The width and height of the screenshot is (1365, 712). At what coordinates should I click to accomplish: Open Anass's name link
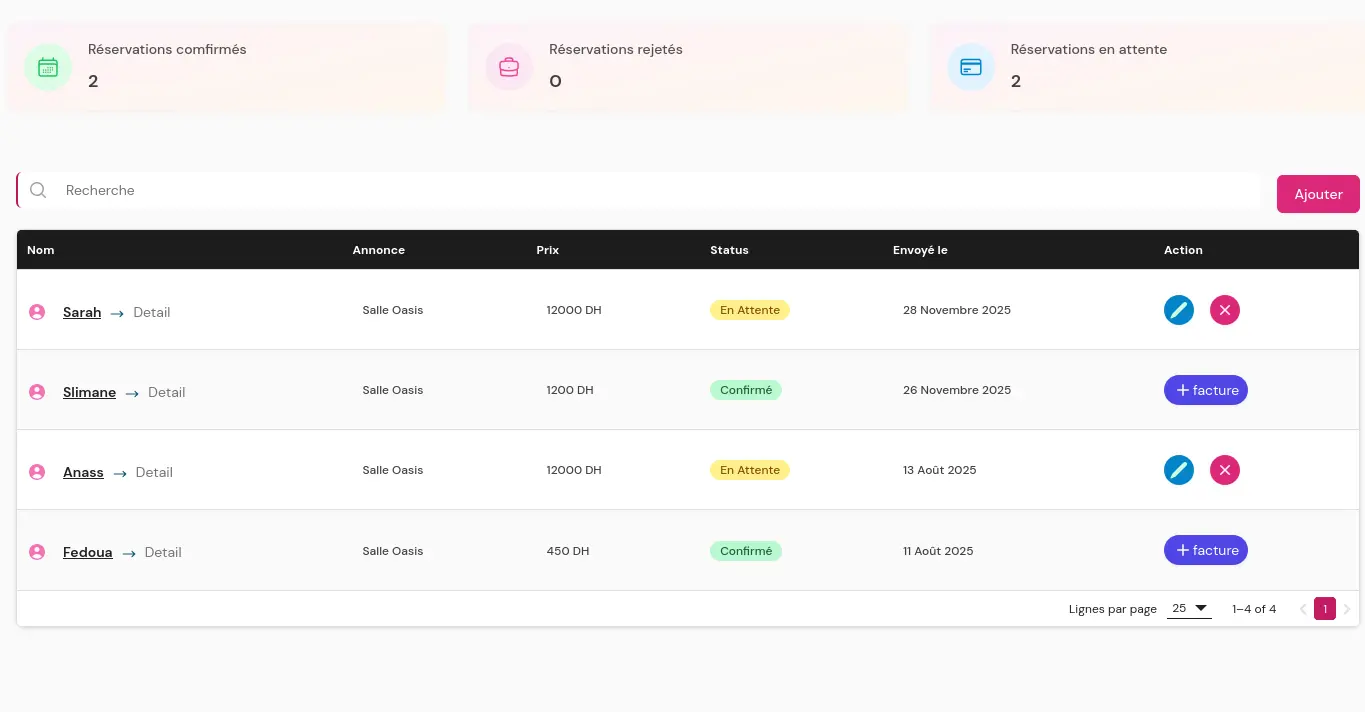tap(83, 472)
